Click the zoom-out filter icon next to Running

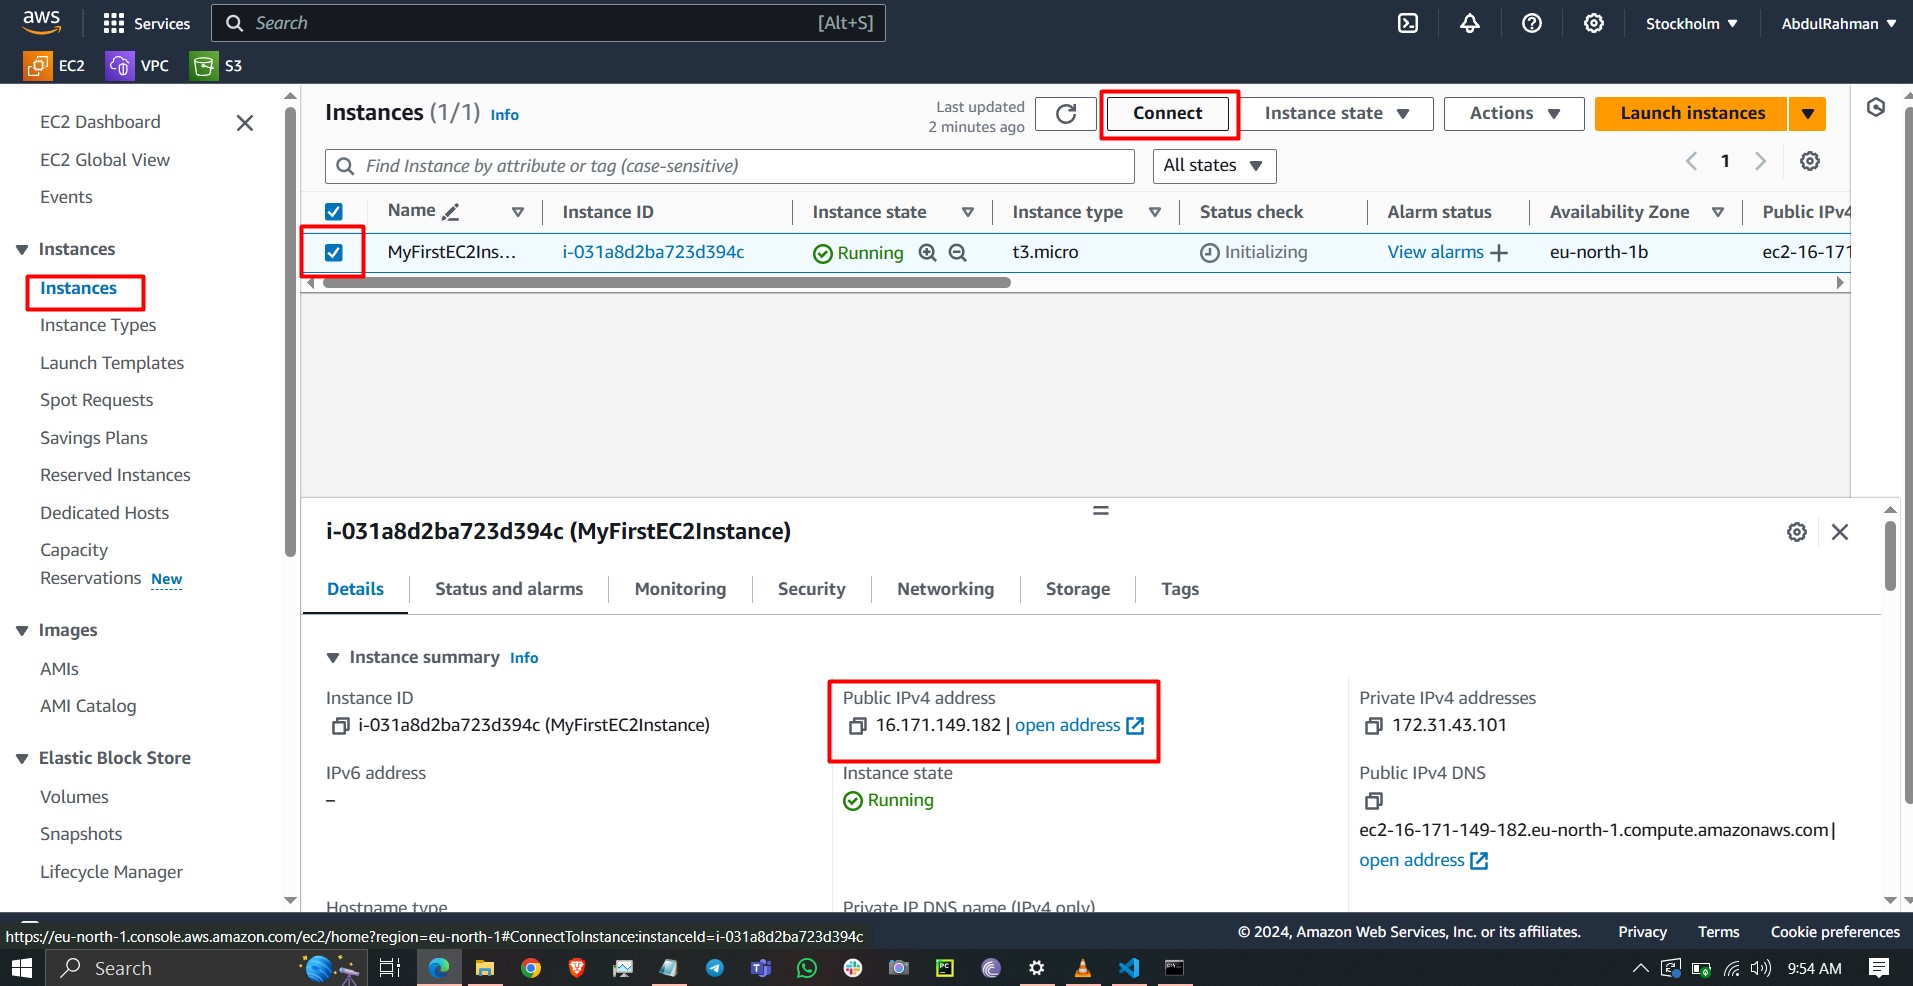[x=958, y=253]
